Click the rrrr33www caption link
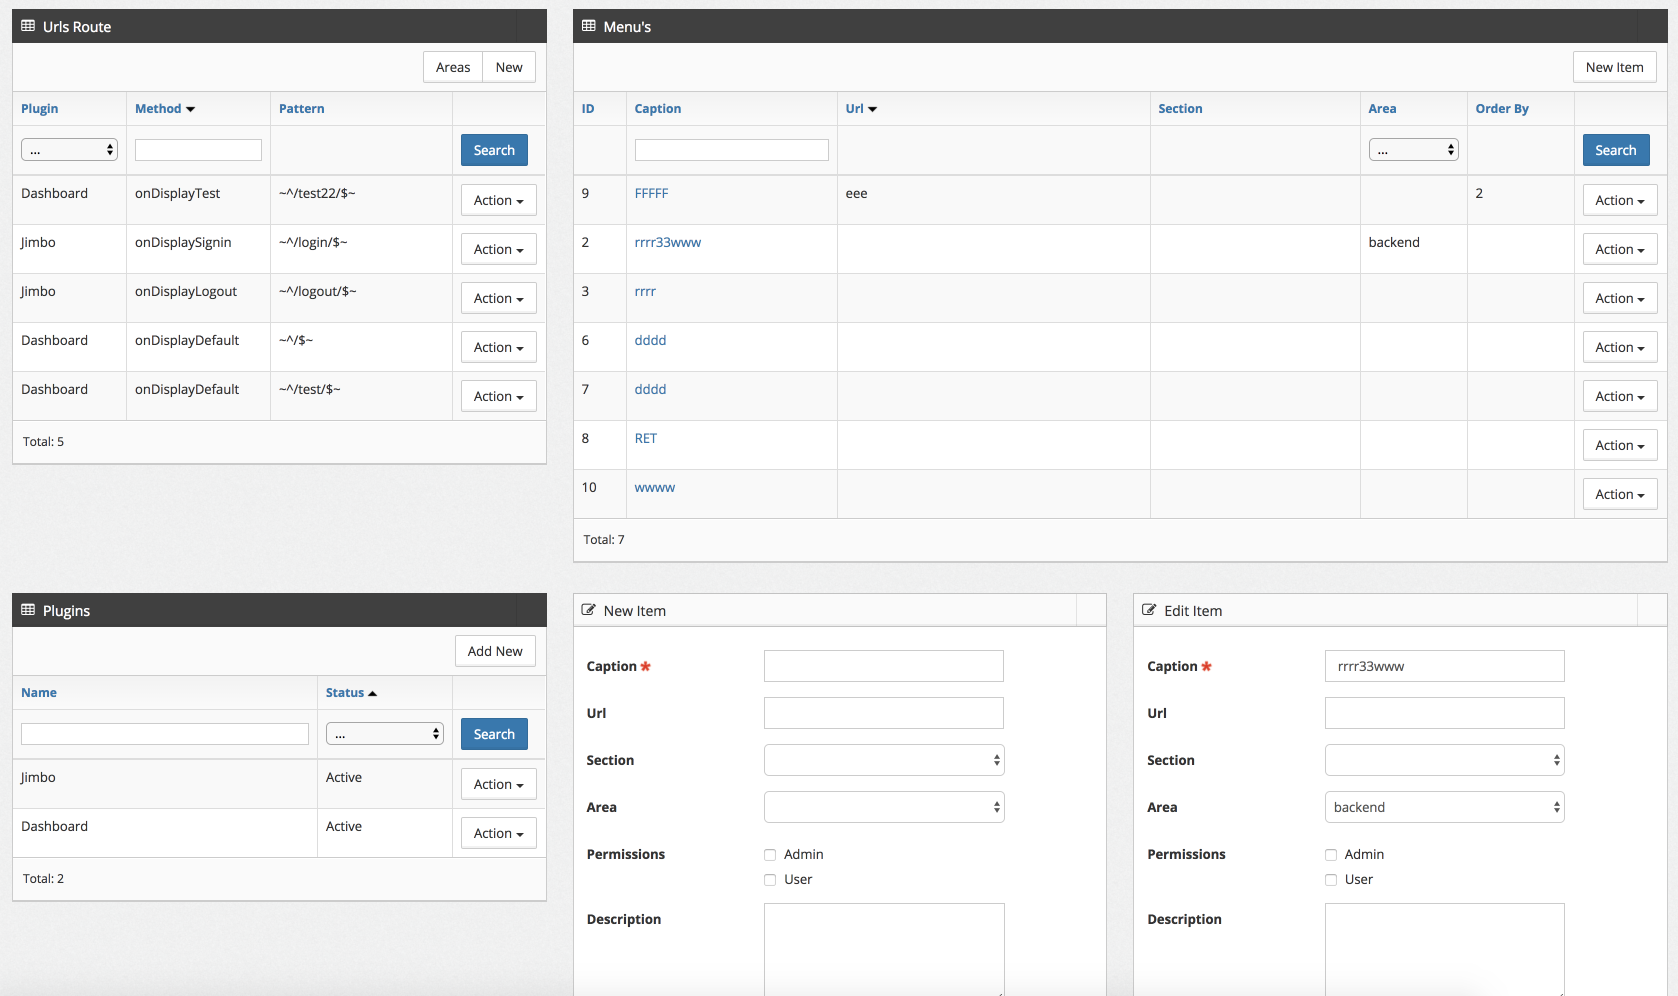 (668, 242)
